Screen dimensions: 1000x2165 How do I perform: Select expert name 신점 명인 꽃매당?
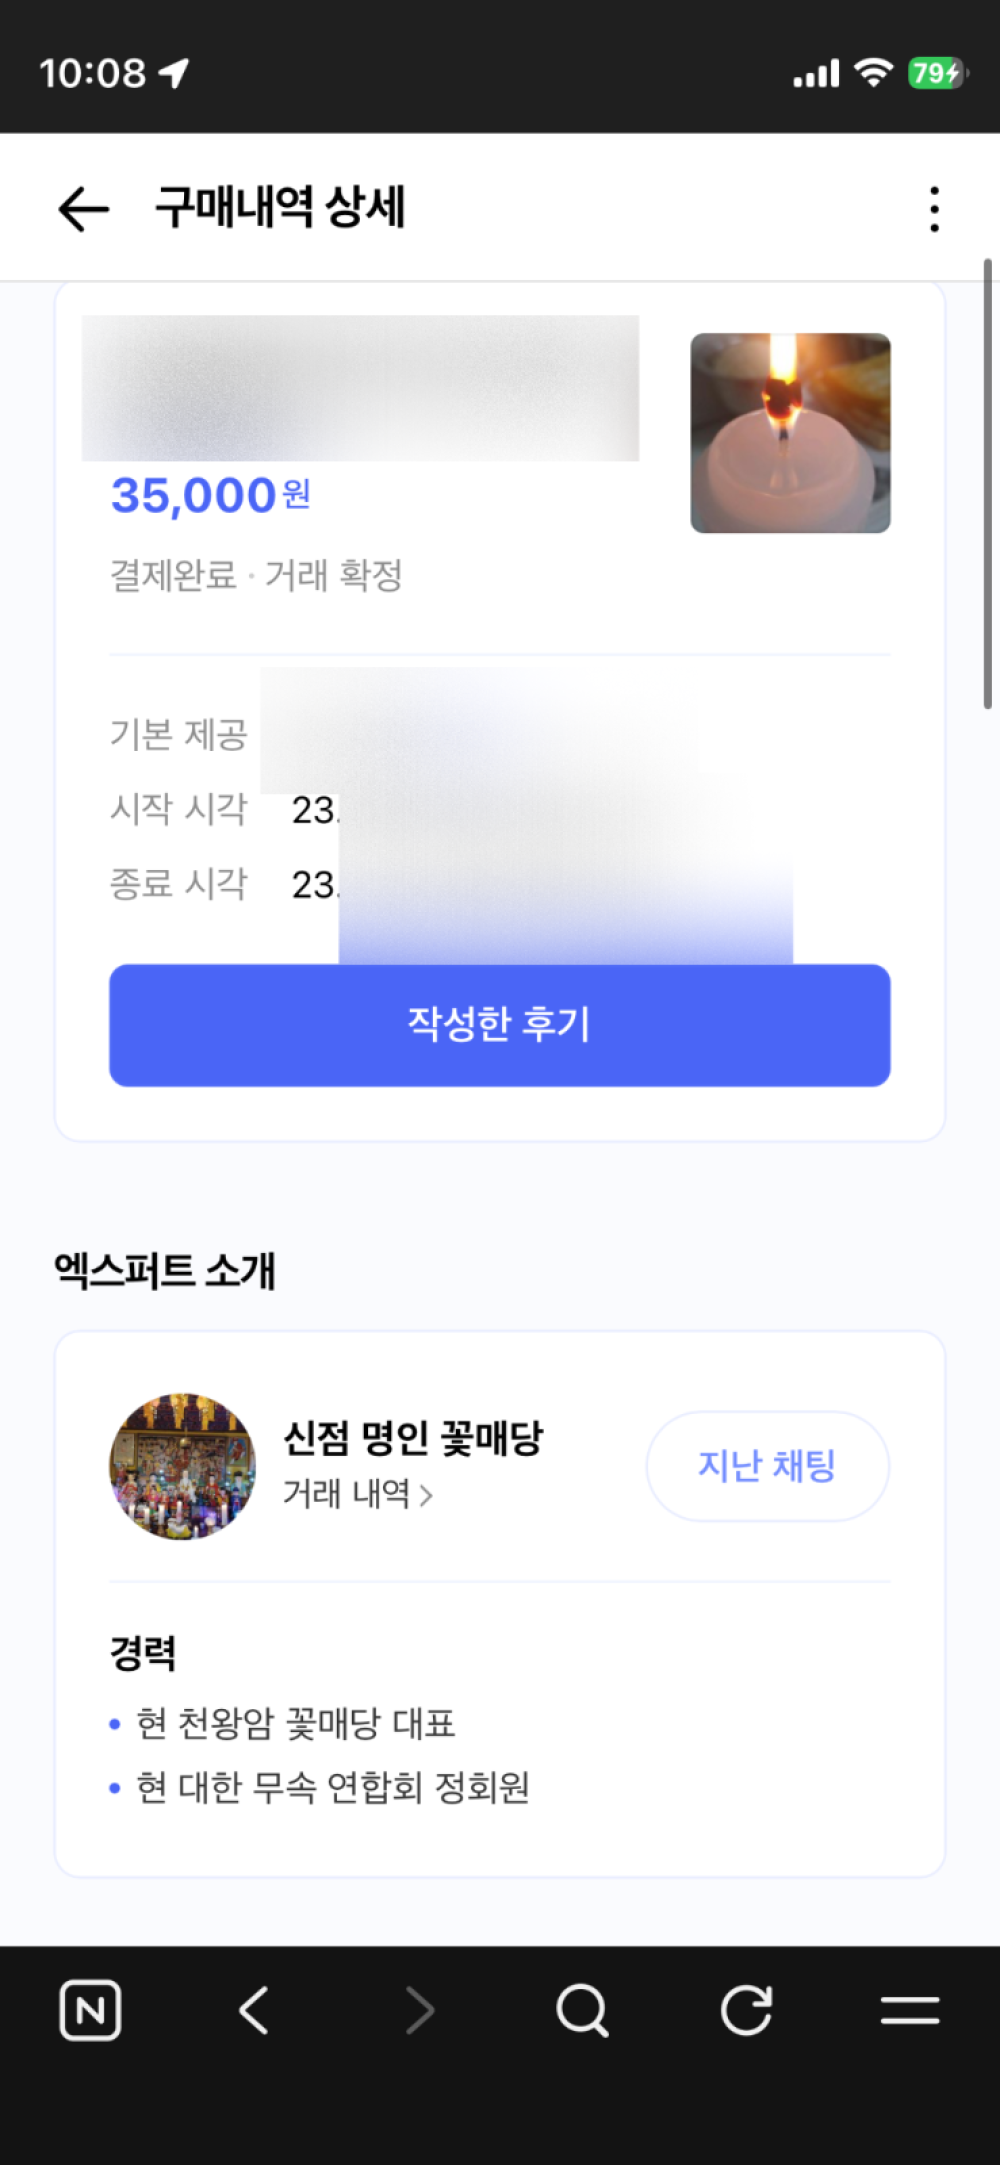[x=413, y=1438]
